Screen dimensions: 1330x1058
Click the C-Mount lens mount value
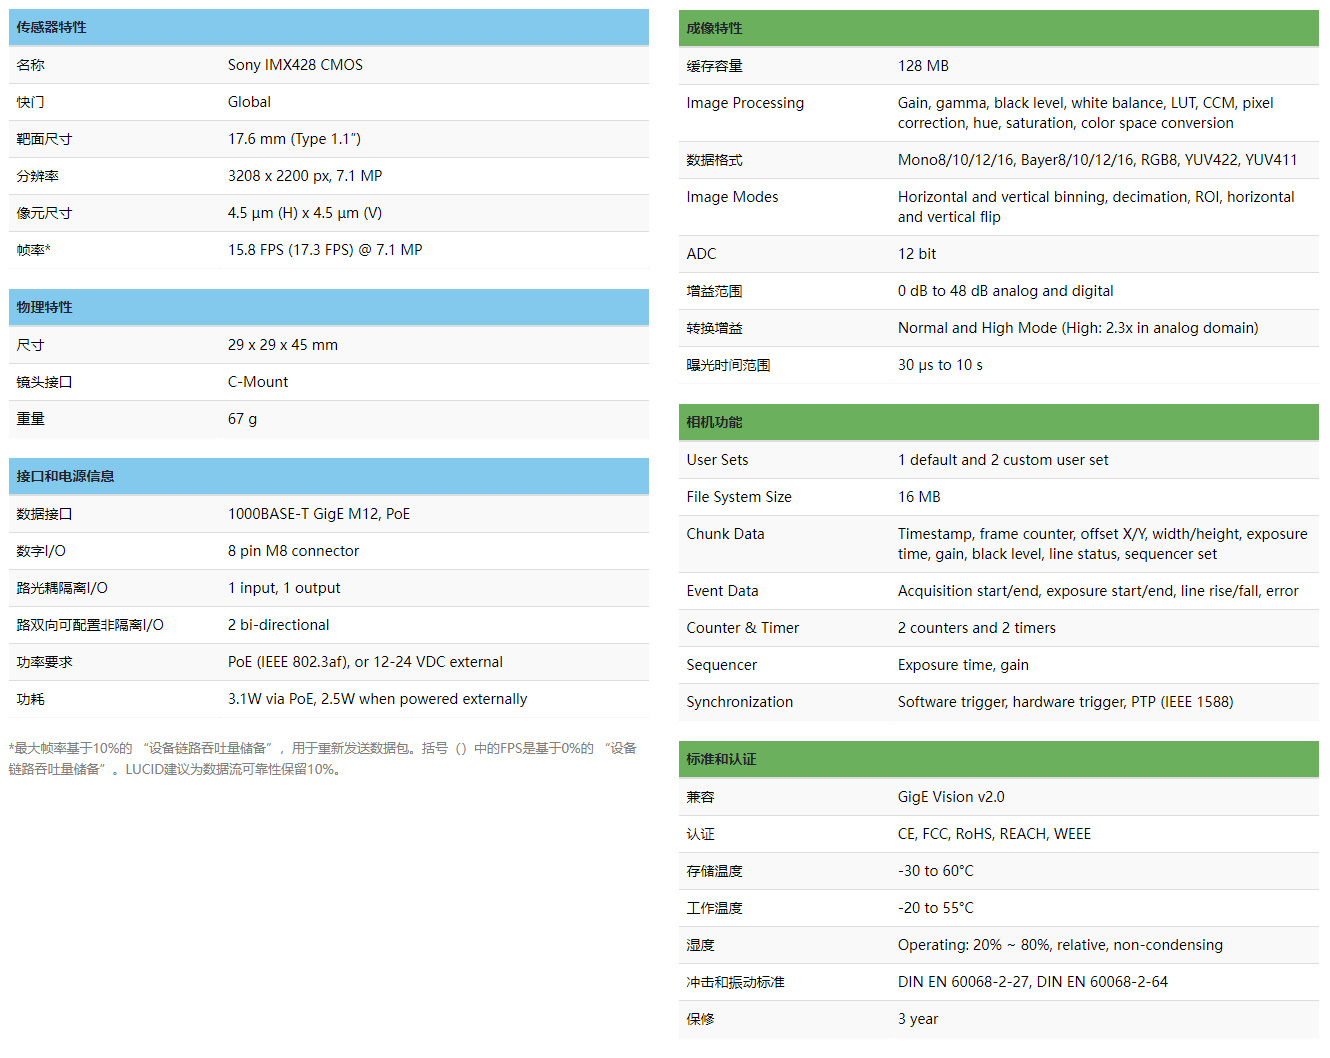point(258,382)
